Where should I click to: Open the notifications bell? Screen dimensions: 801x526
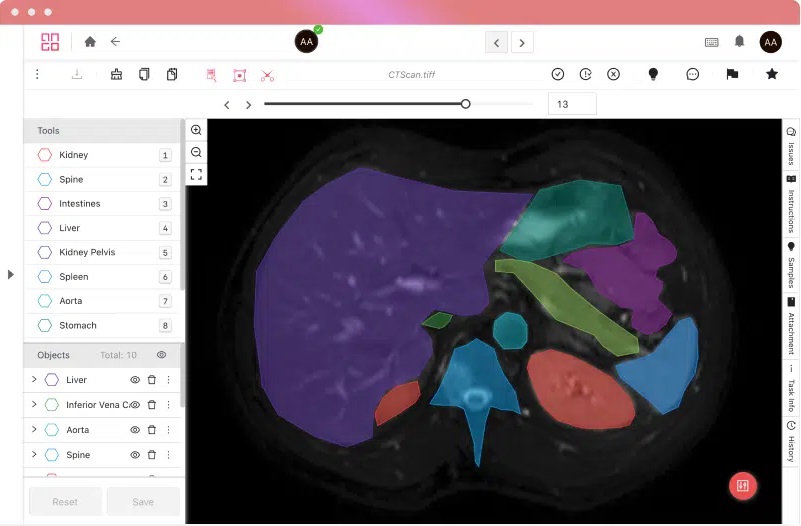click(x=739, y=42)
